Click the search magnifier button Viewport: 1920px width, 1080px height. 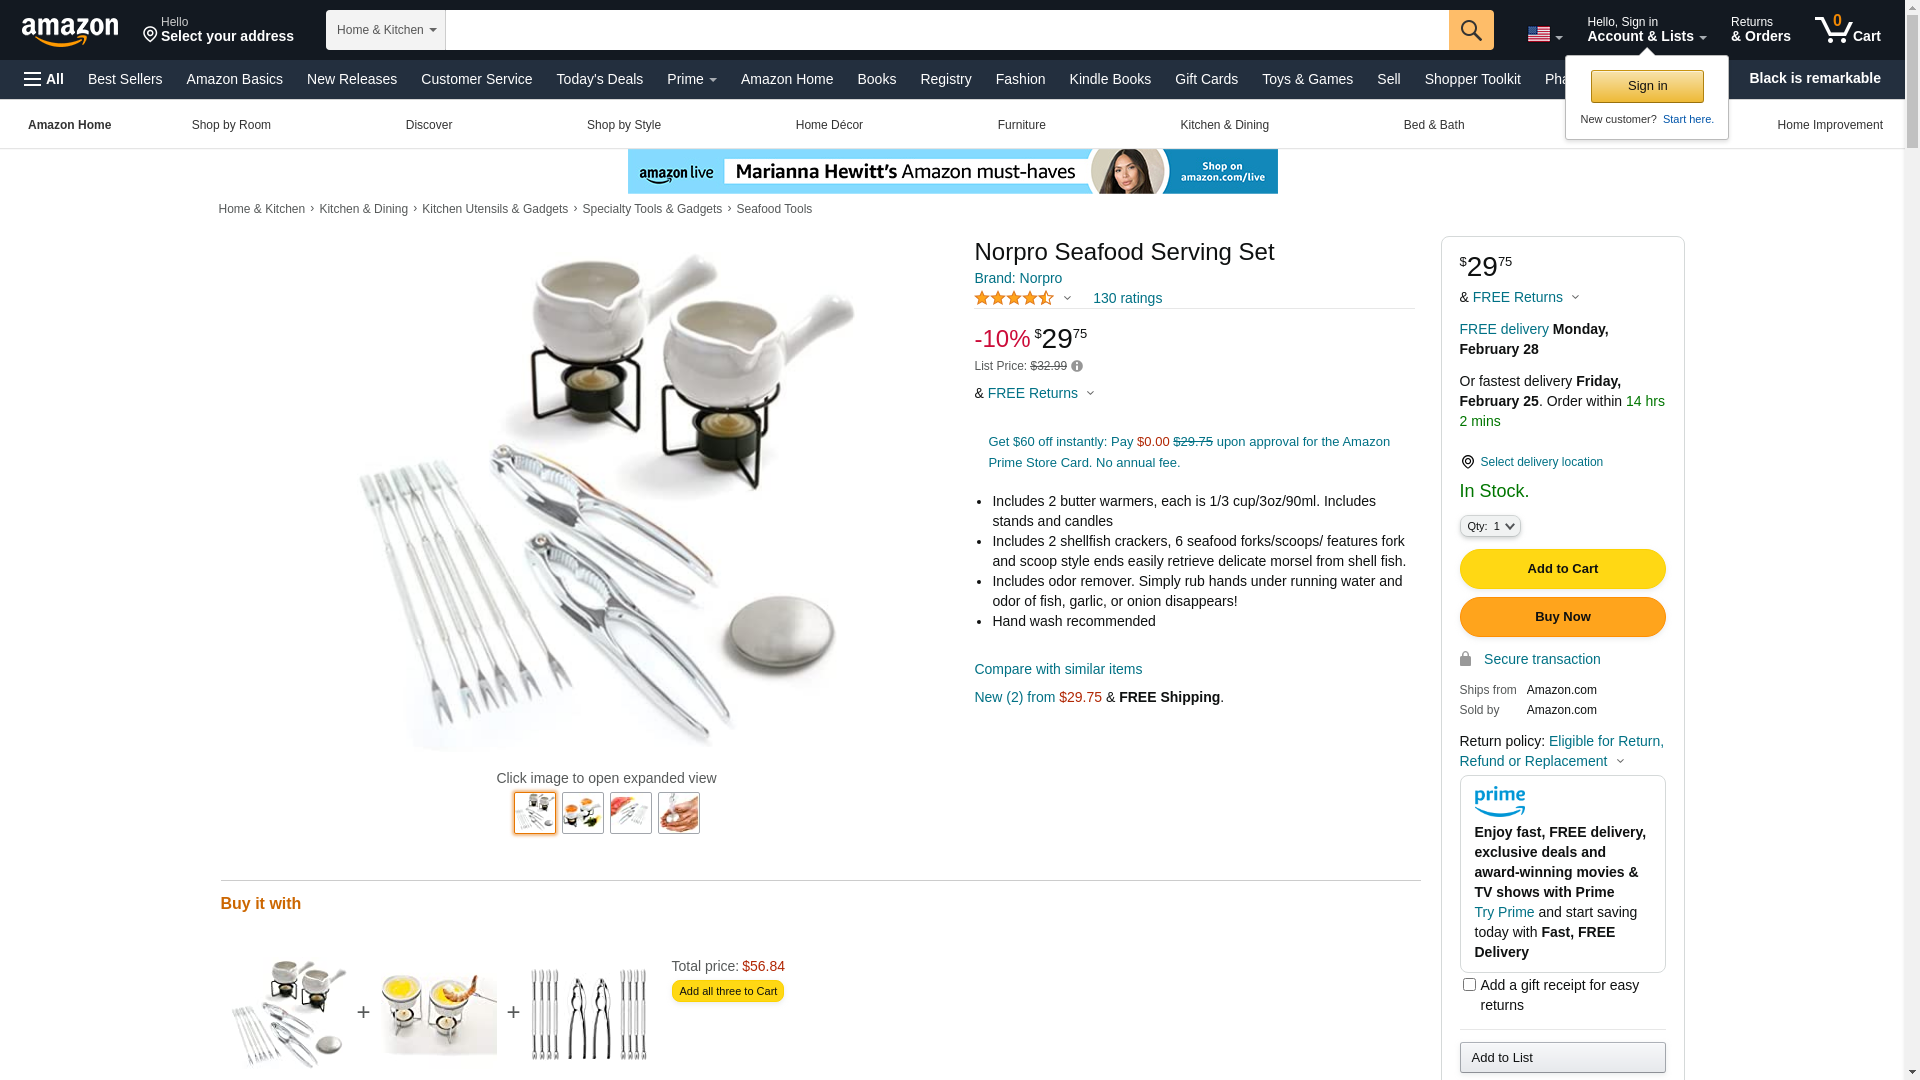click(x=1471, y=30)
